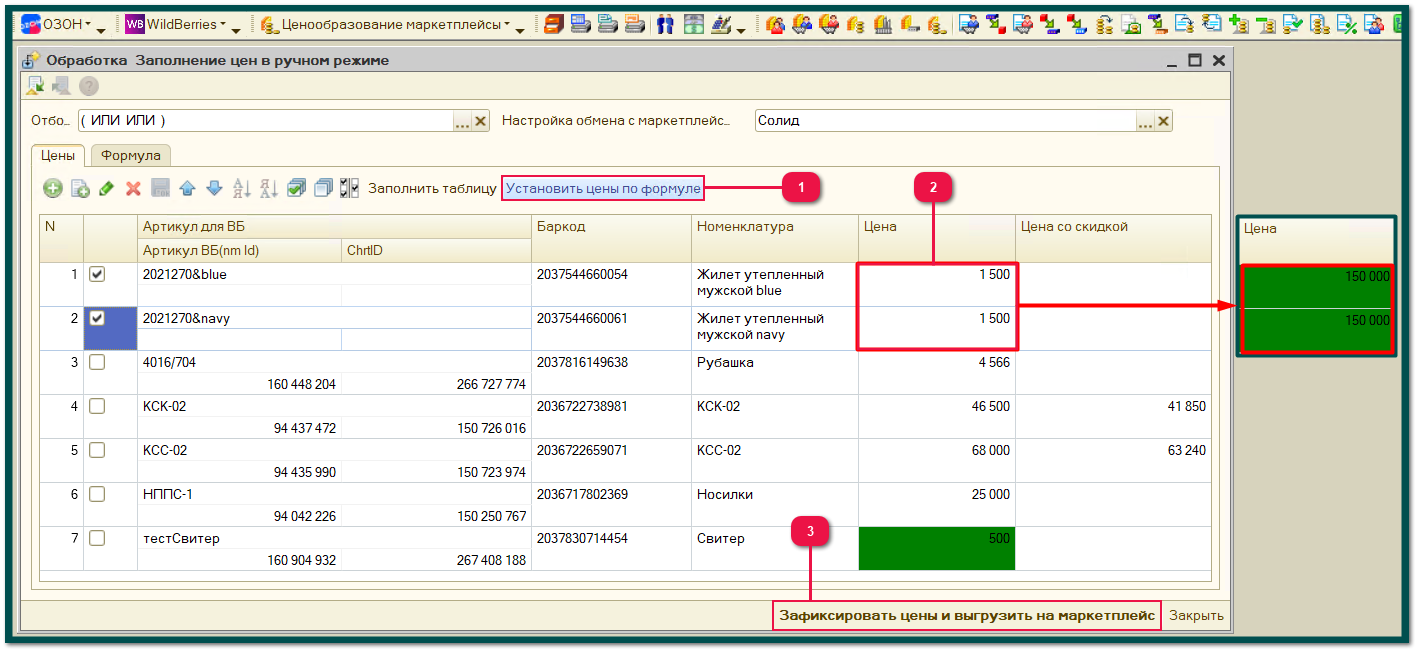Sort ascending with the А-Я icon
Image resolution: width=1418 pixels, height=652 pixels.
coord(241,188)
